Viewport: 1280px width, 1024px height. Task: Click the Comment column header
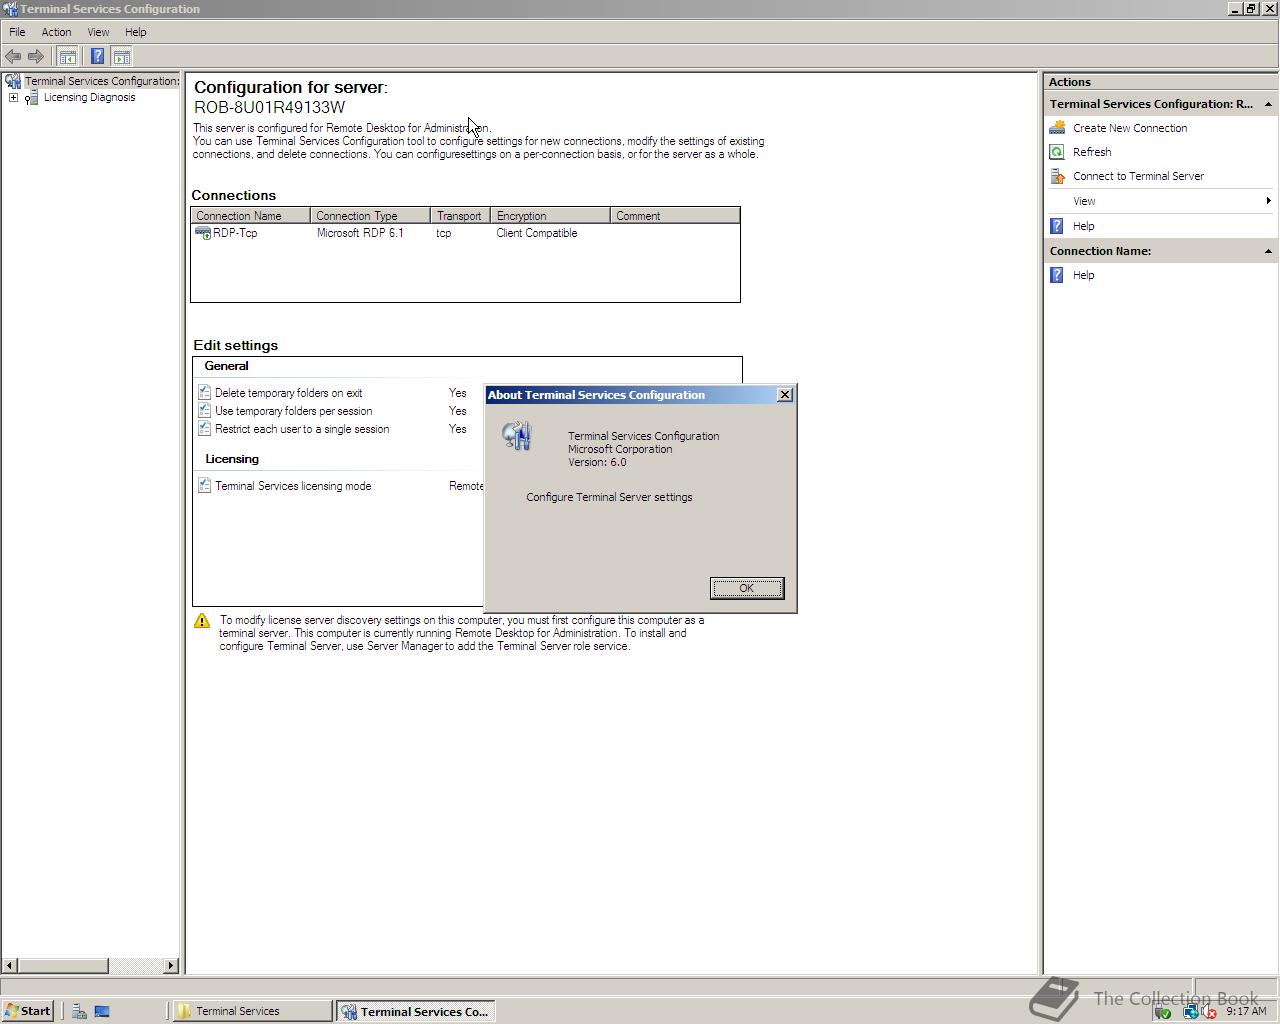(675, 216)
